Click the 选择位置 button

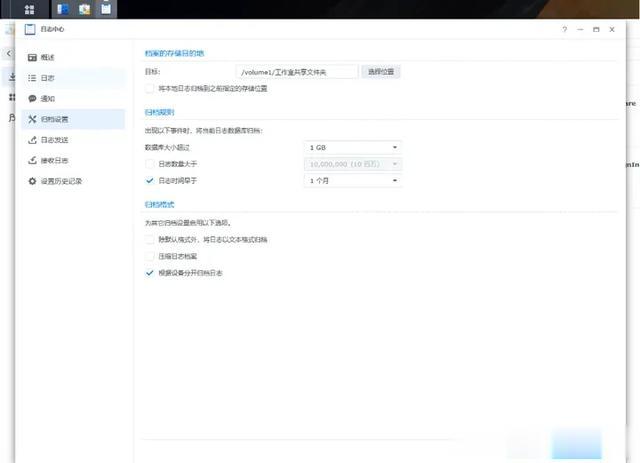[381, 72]
